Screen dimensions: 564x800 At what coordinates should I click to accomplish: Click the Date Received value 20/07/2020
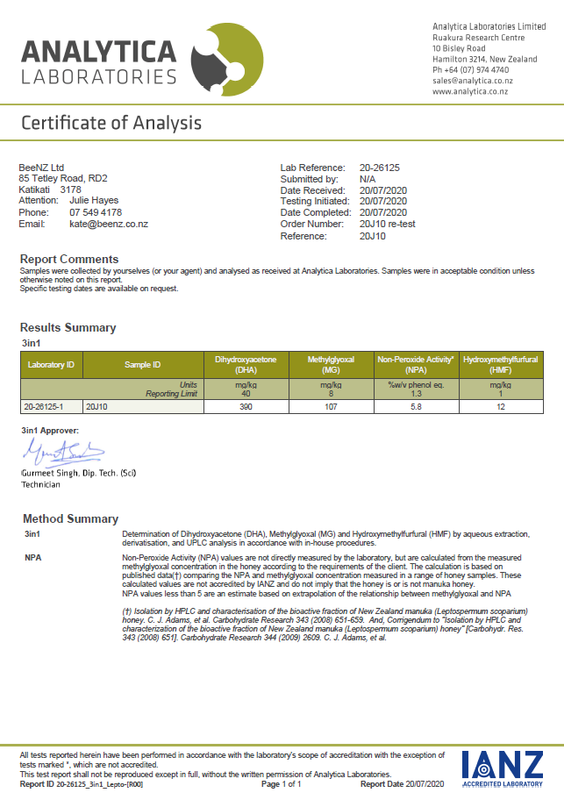pos(383,190)
